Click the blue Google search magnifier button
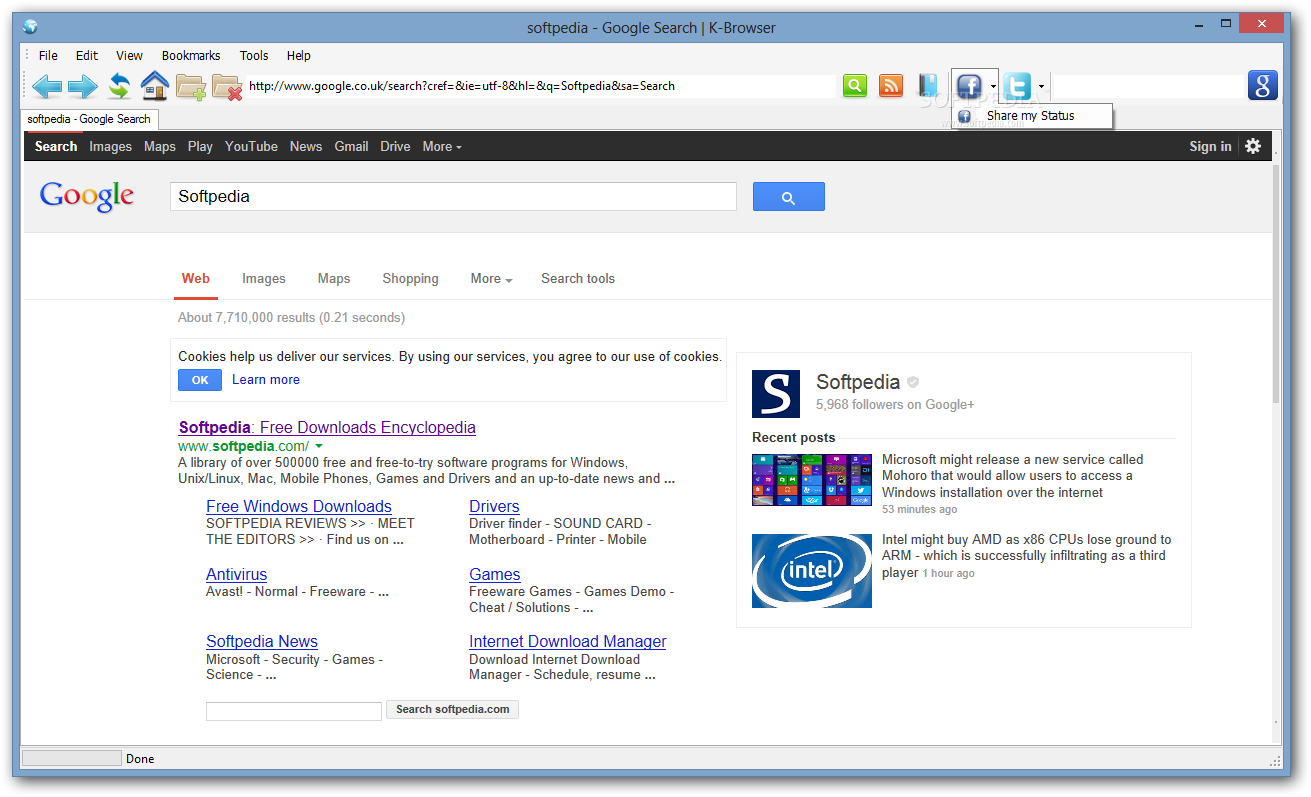 click(x=788, y=197)
